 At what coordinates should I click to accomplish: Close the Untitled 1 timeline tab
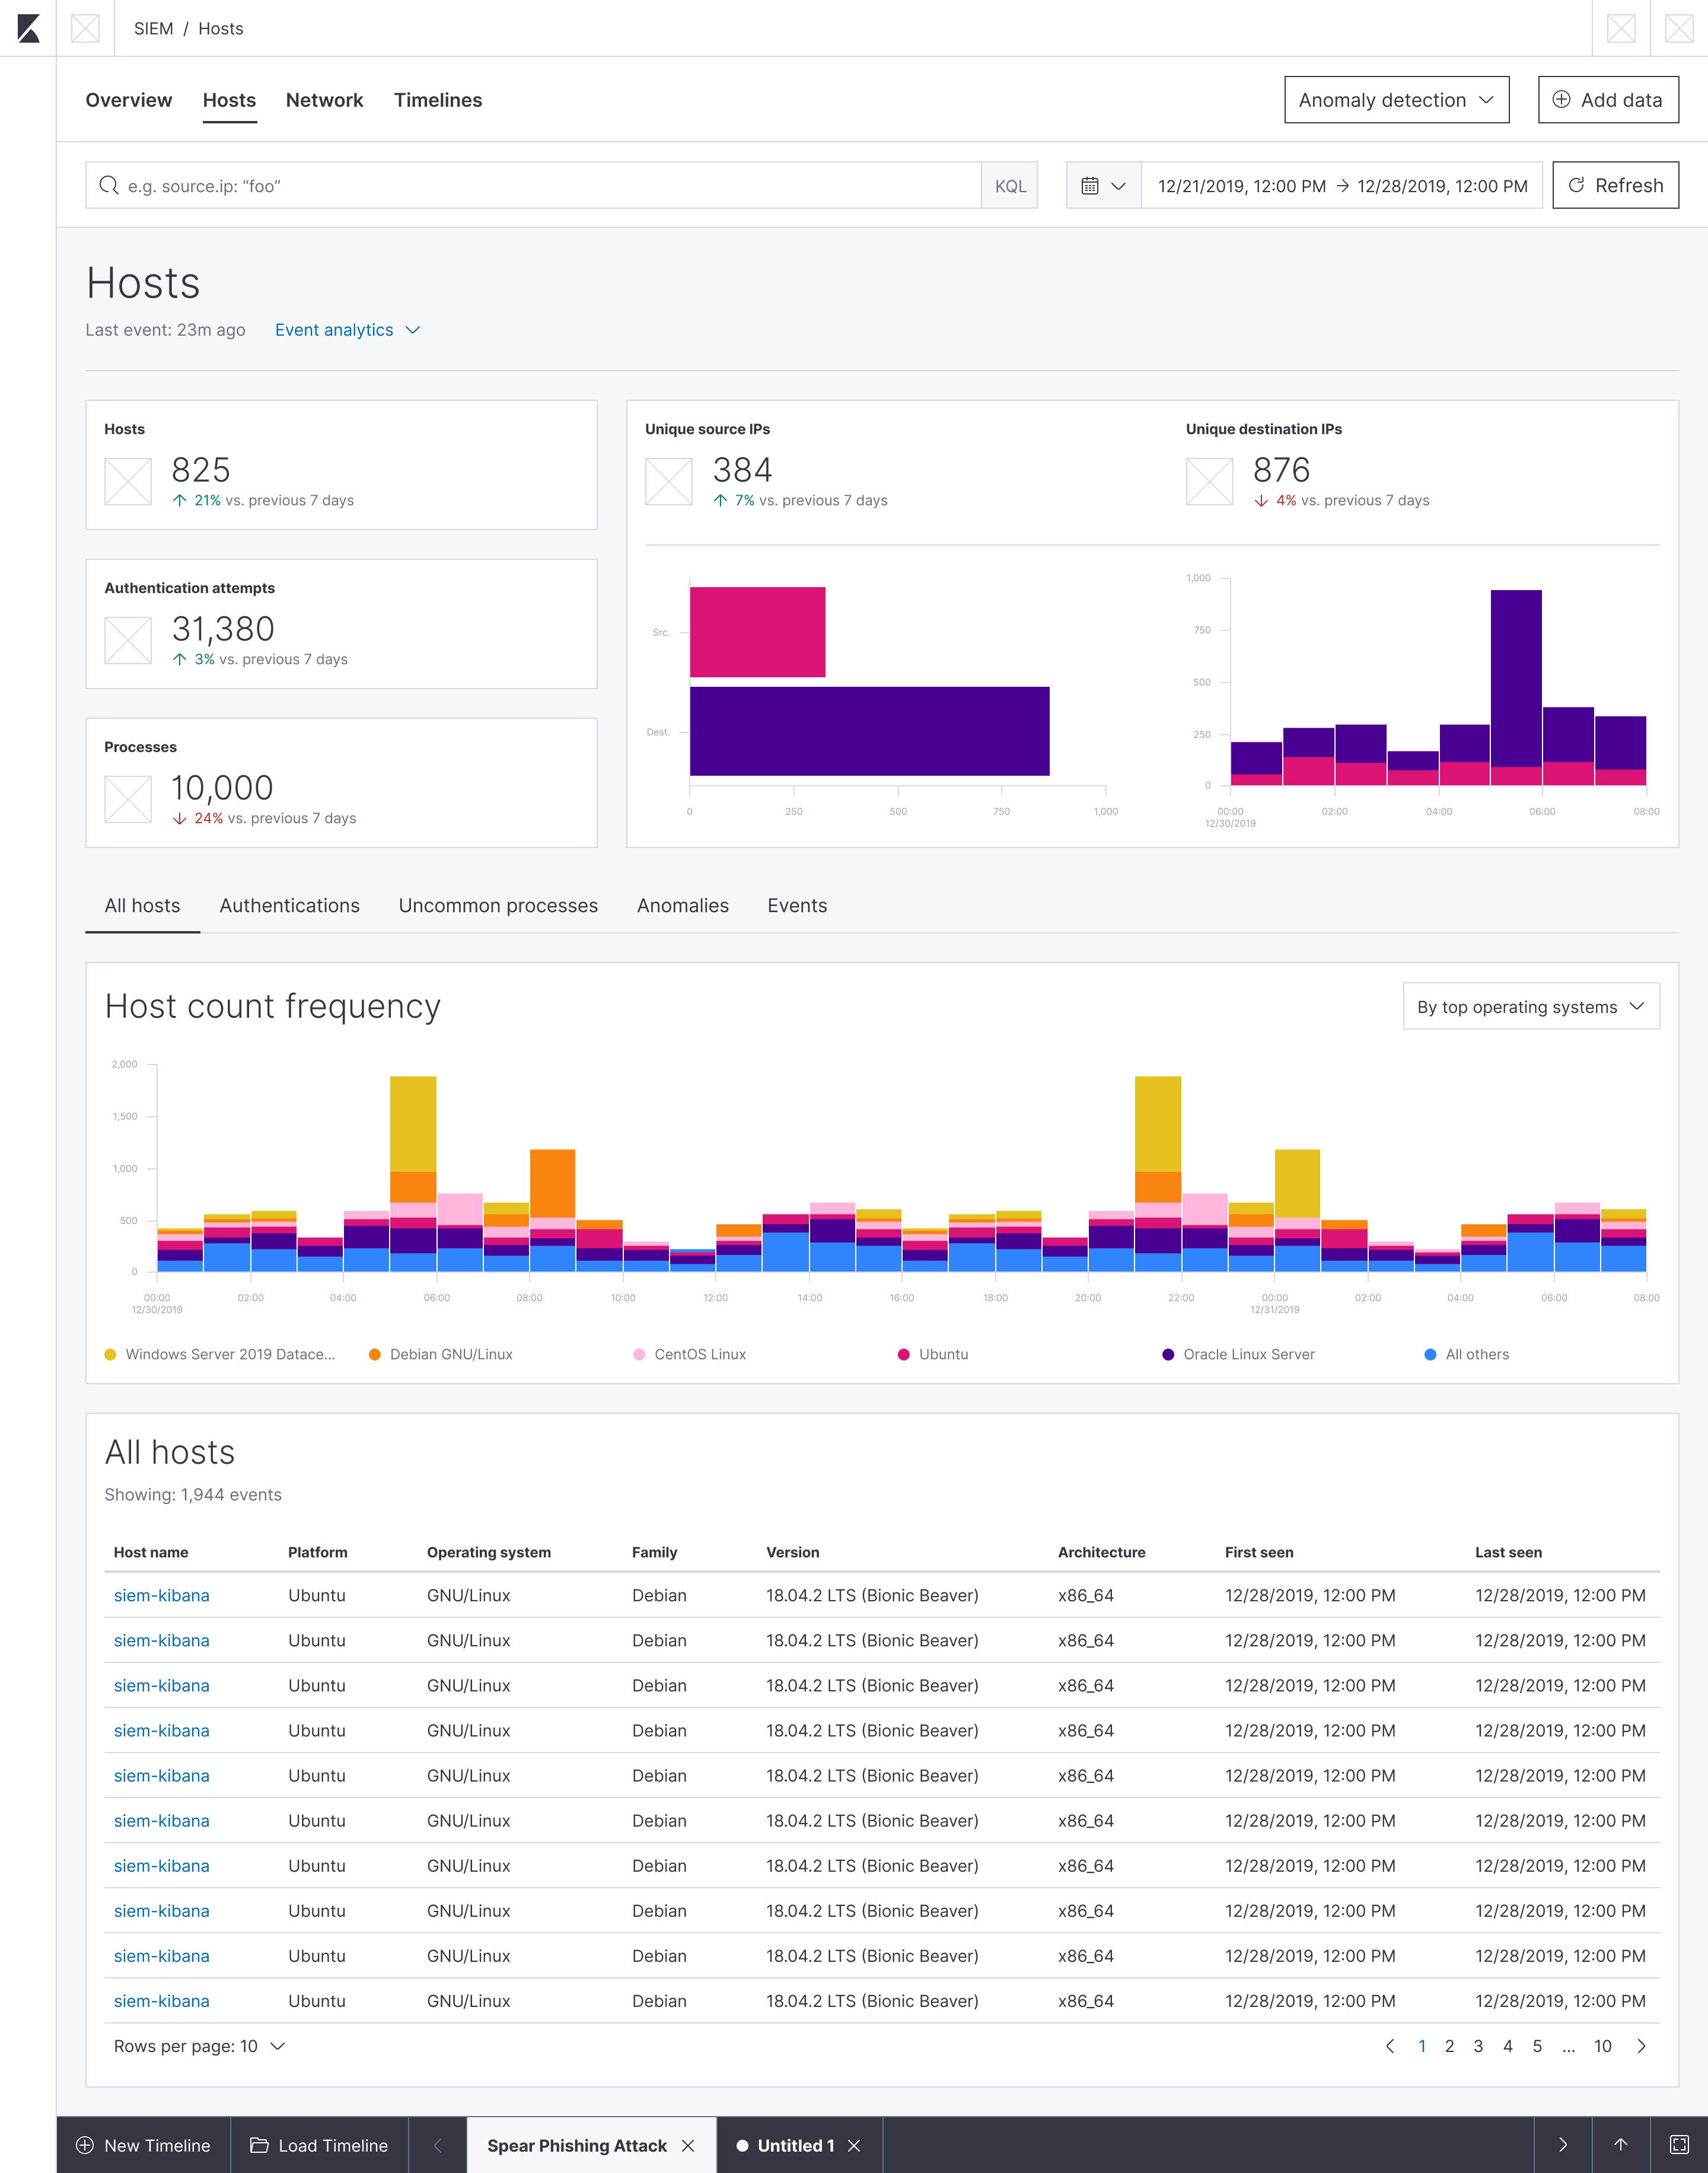(854, 2145)
